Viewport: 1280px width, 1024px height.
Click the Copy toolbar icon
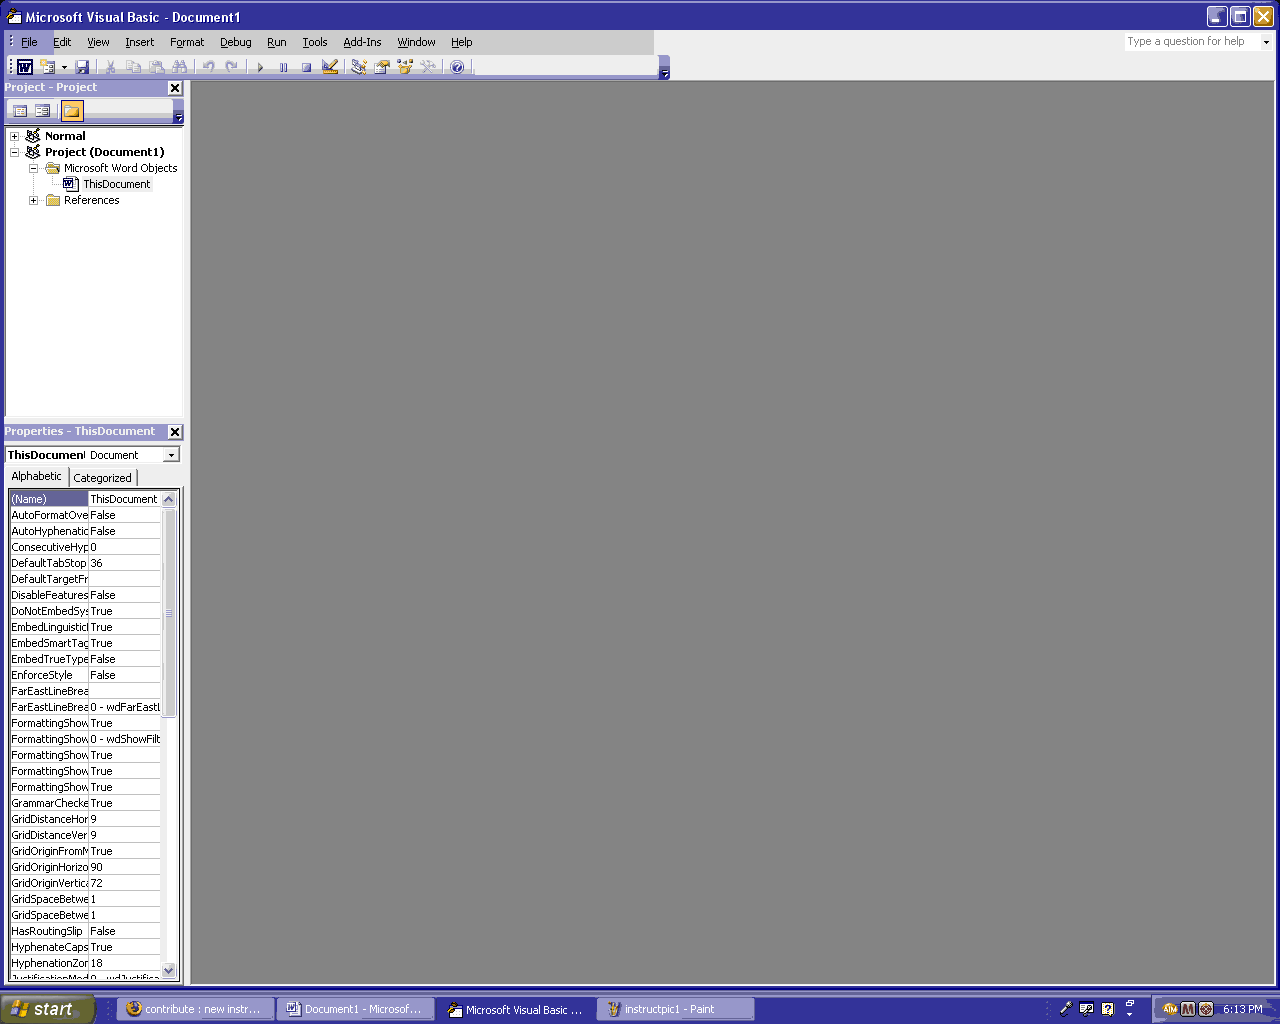(134, 67)
